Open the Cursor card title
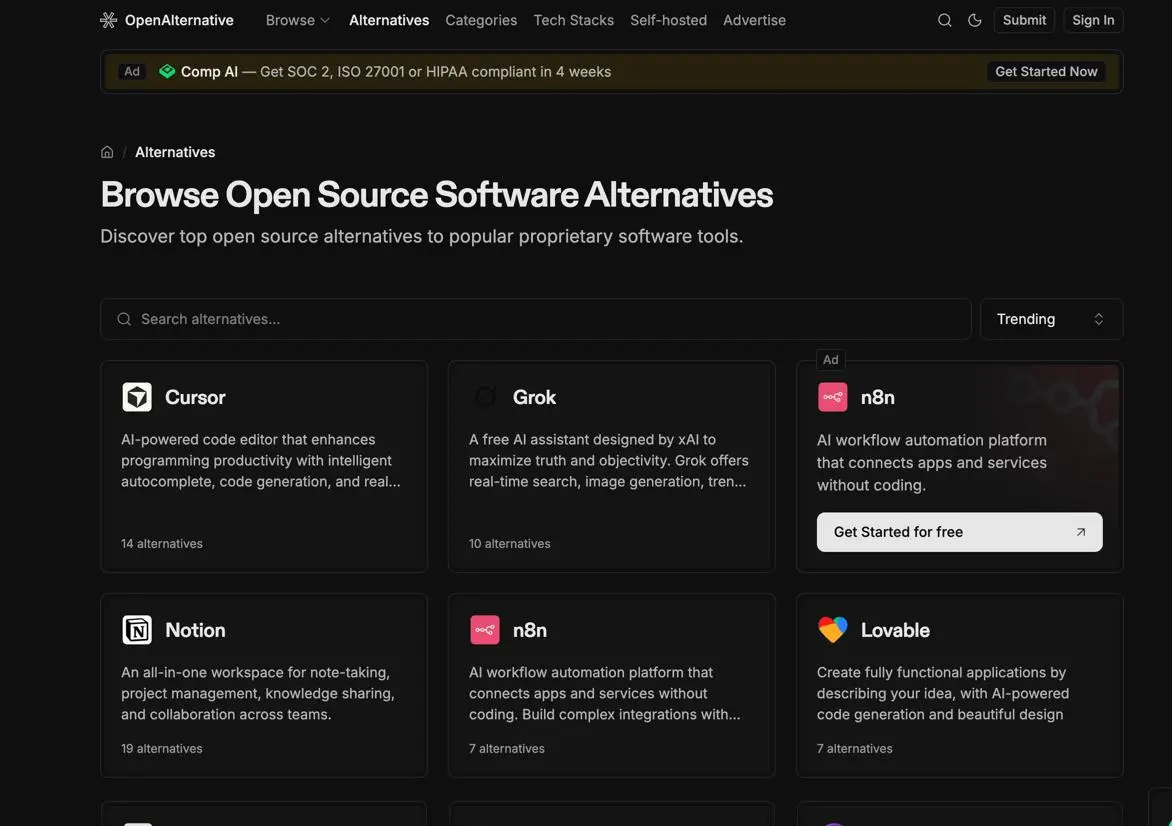This screenshot has height=826, width=1172. (195, 397)
